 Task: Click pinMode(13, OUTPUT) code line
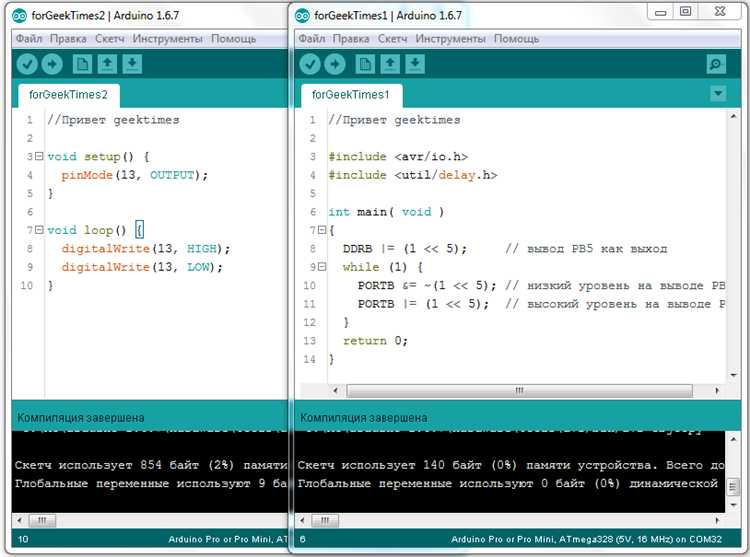pos(134,175)
